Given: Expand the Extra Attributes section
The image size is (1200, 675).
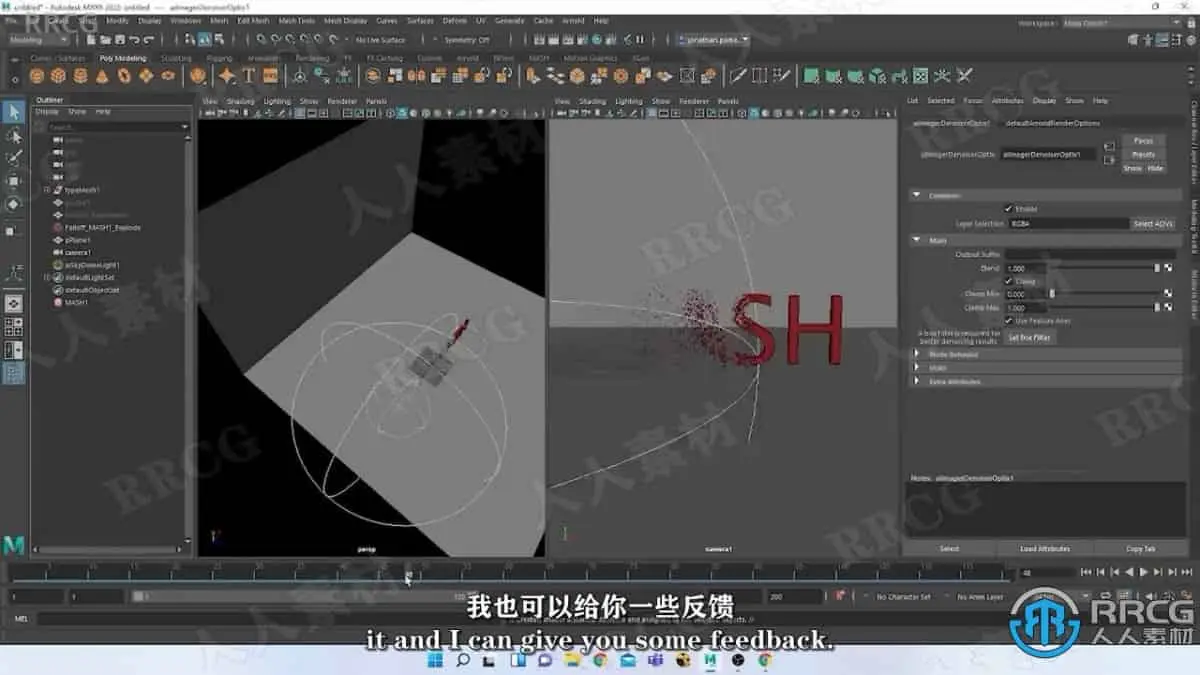Looking at the screenshot, I should click(916, 381).
